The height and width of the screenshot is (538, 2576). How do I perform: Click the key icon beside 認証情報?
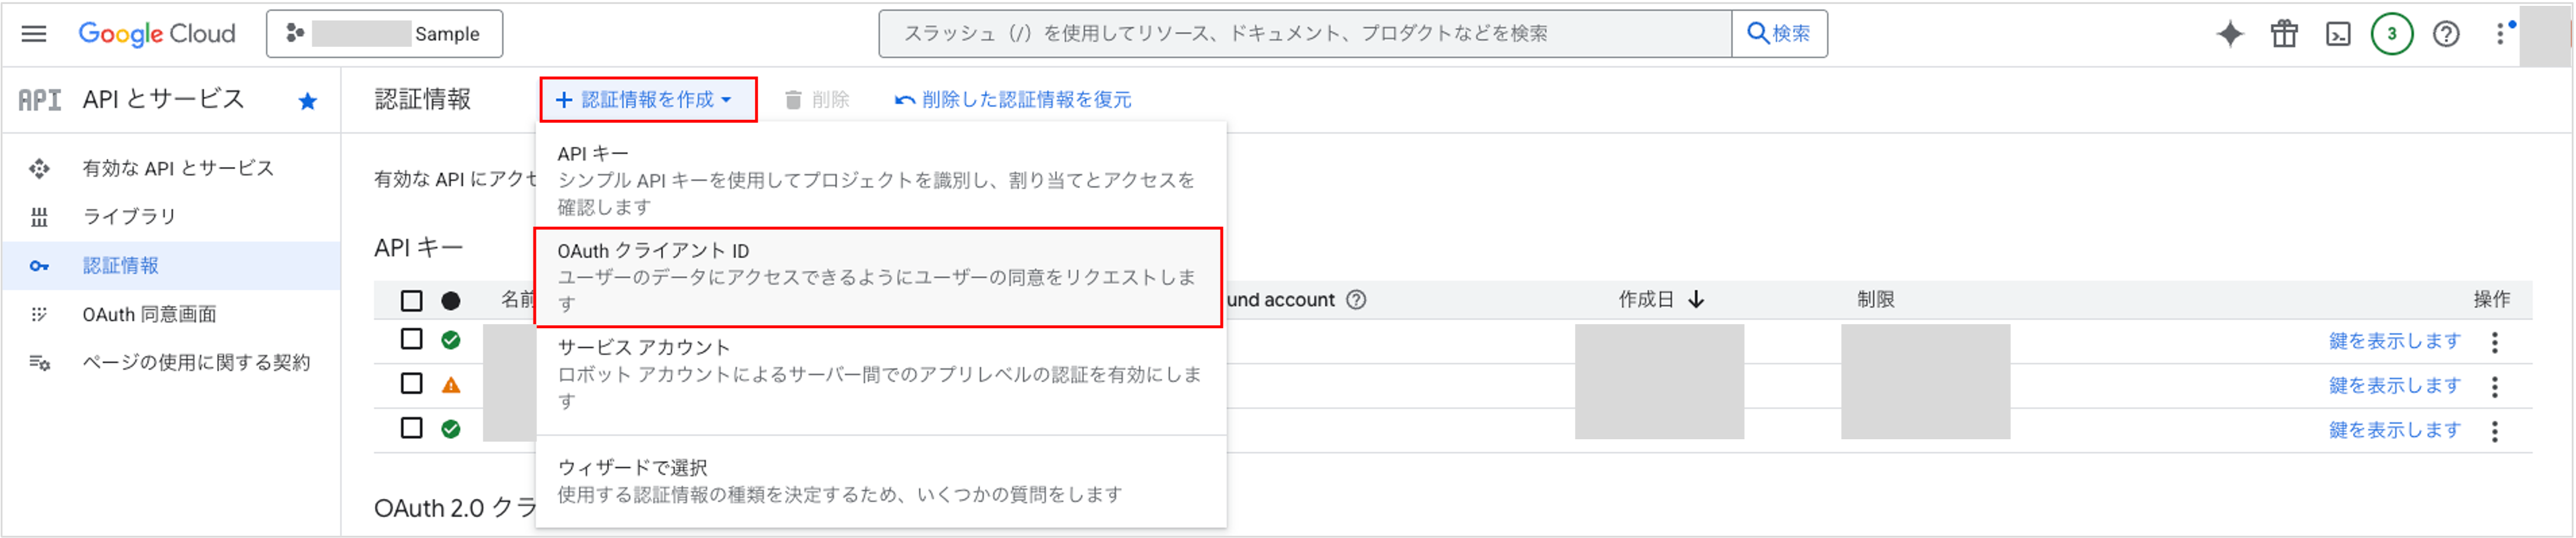[x=39, y=265]
